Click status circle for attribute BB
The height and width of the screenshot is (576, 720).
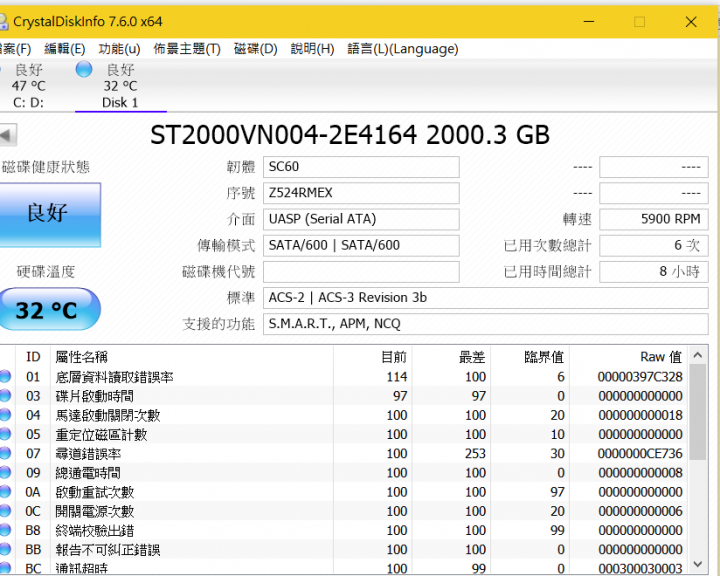[x=5, y=549]
